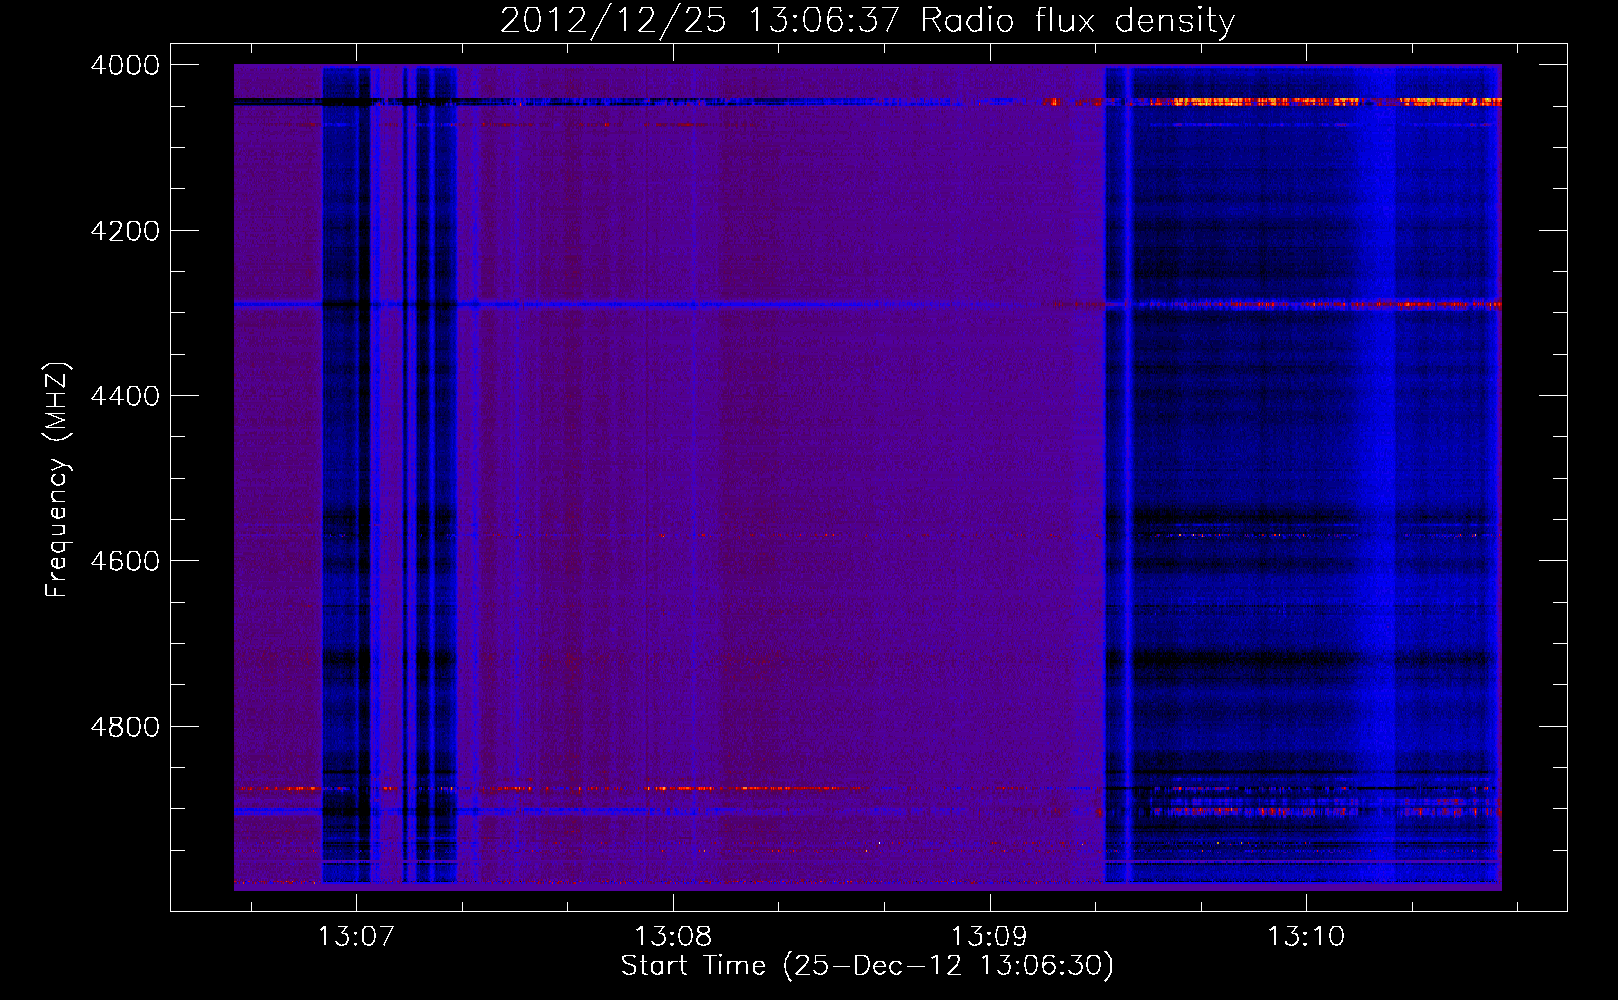Click the 13:10 time axis label

[x=1306, y=937]
